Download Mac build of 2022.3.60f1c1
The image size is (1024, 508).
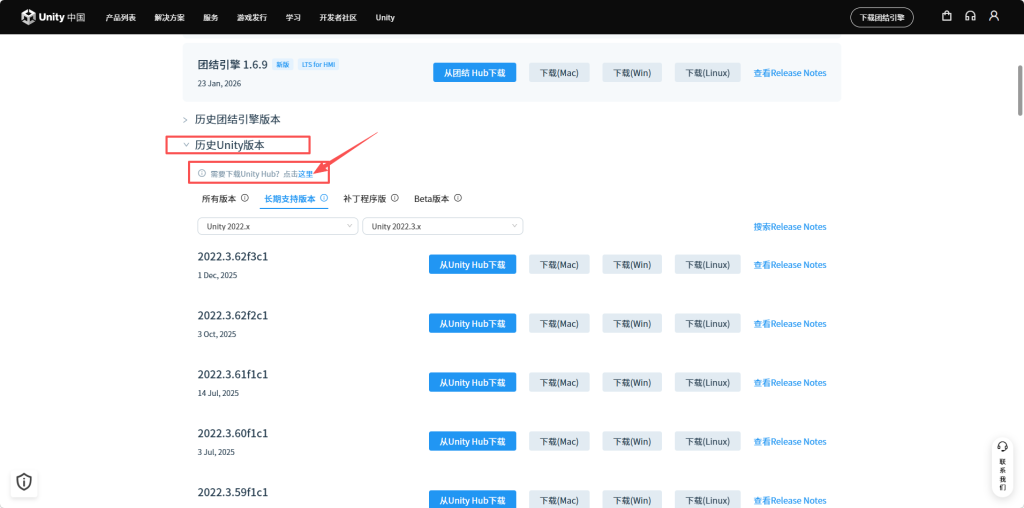(x=559, y=441)
